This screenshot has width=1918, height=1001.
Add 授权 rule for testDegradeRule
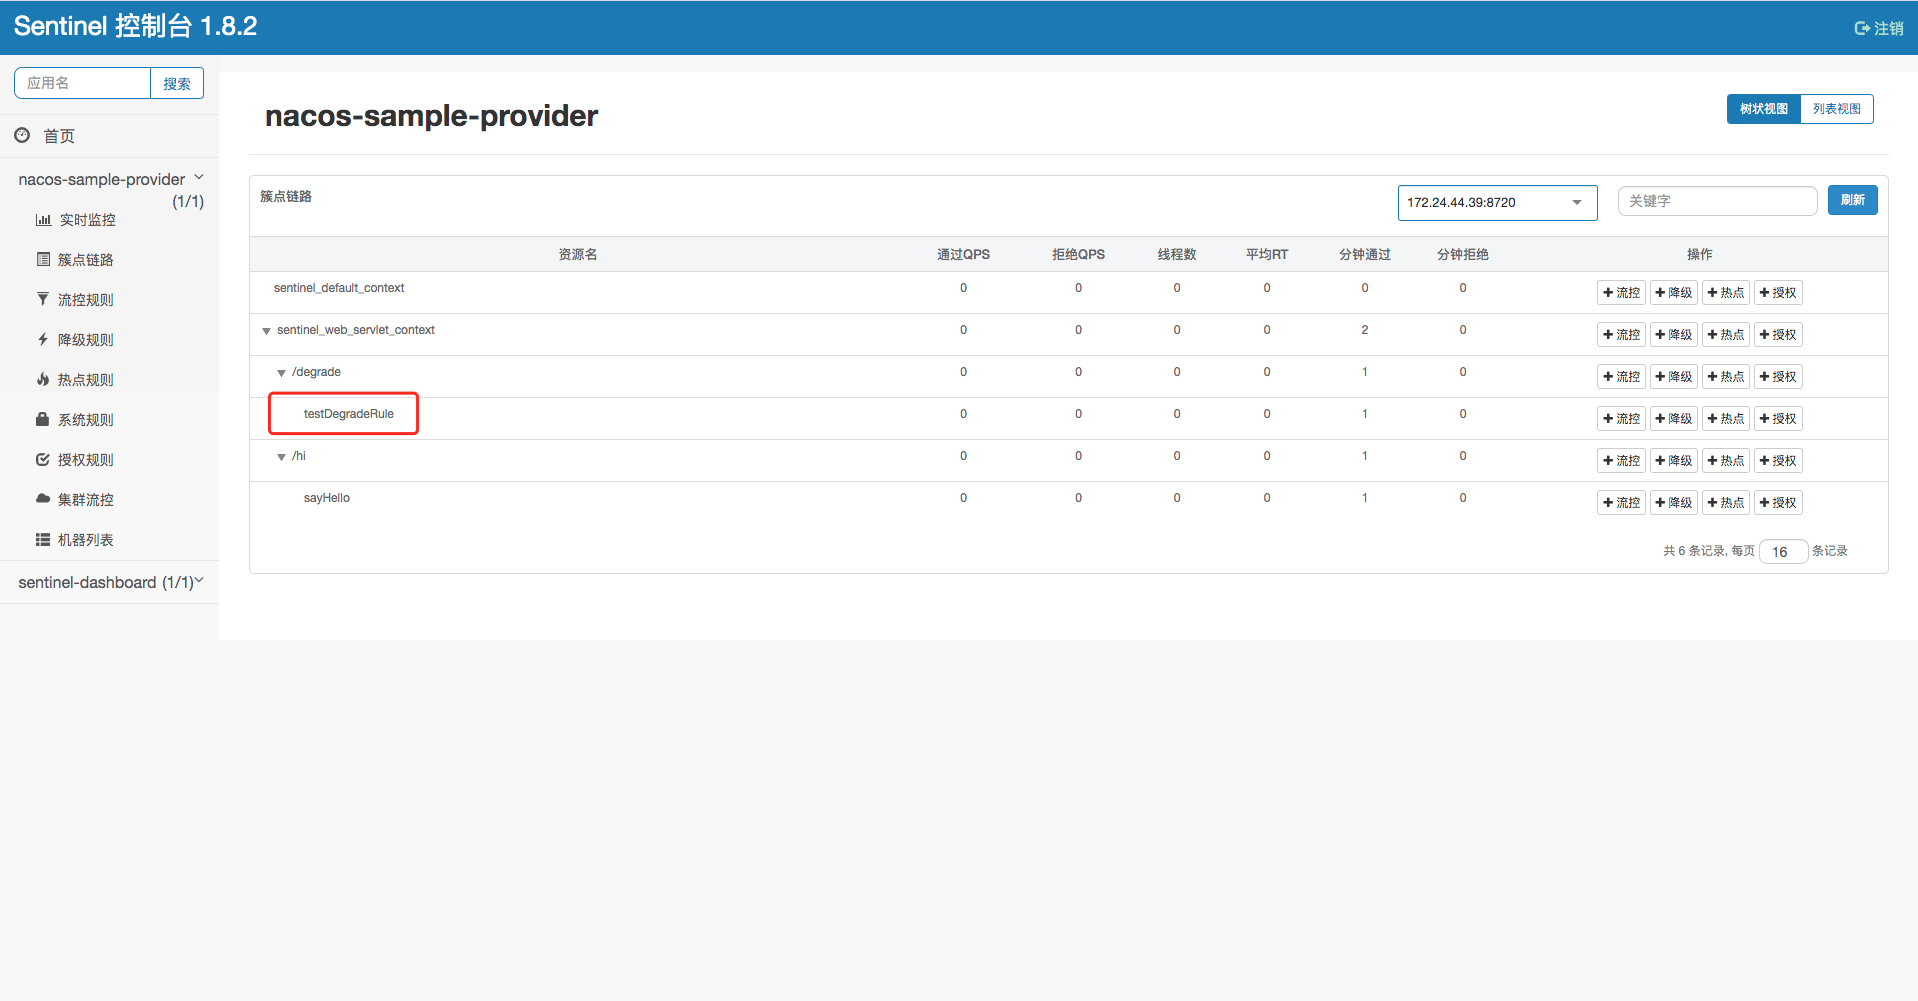click(x=1777, y=419)
